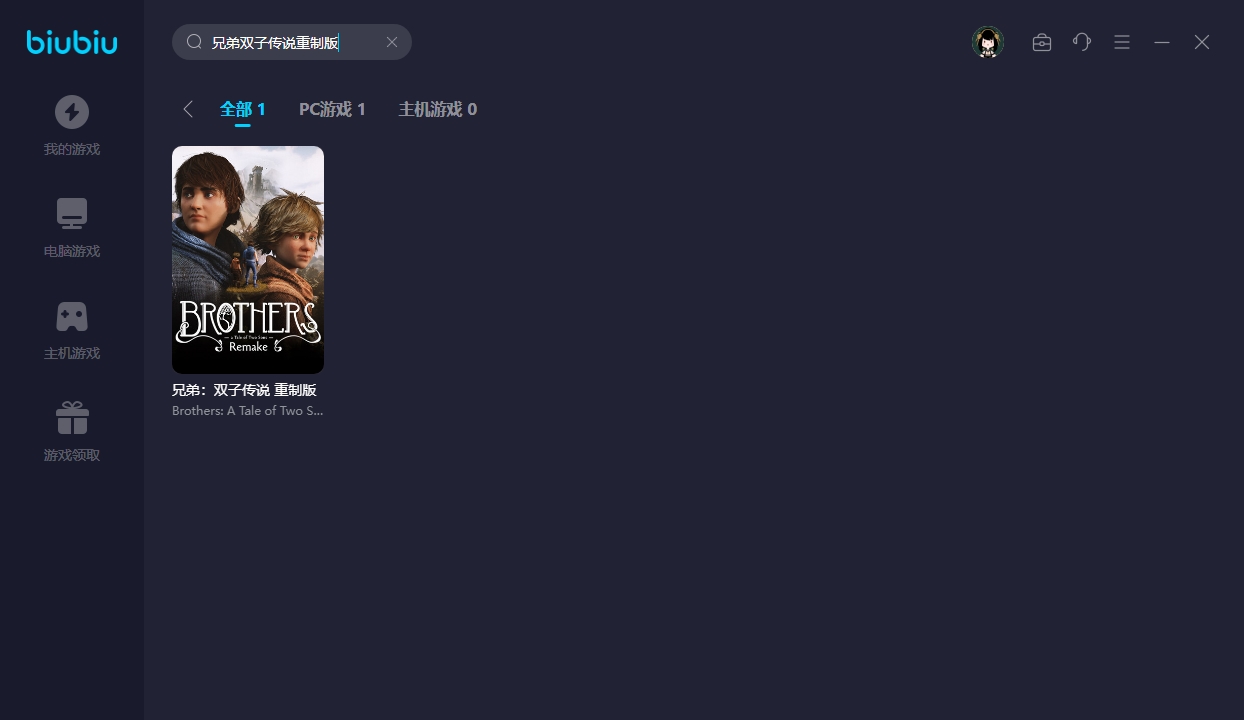The image size is (1244, 720).
Task: Minimize the biubiu window
Action: tap(1162, 42)
